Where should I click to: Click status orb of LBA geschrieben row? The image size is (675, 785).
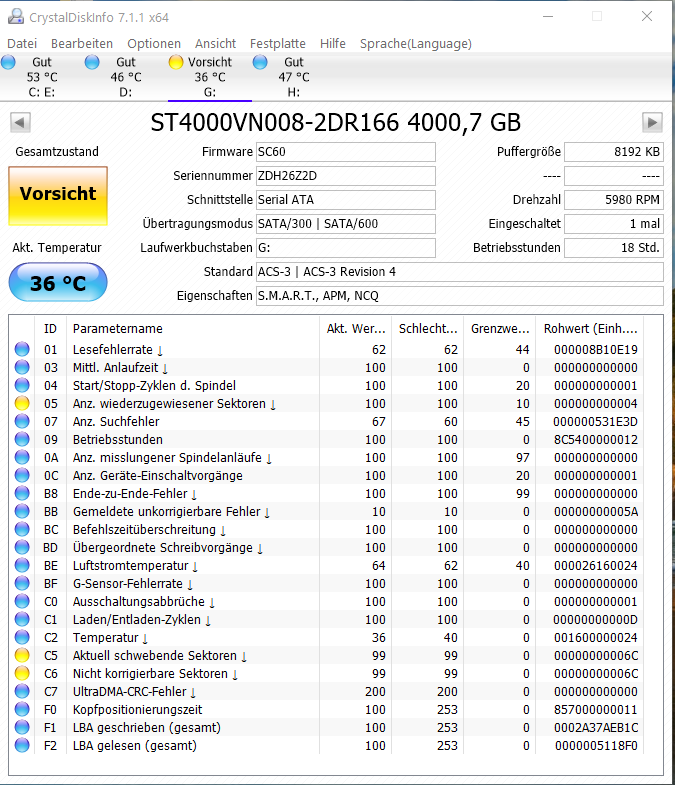click(22, 727)
